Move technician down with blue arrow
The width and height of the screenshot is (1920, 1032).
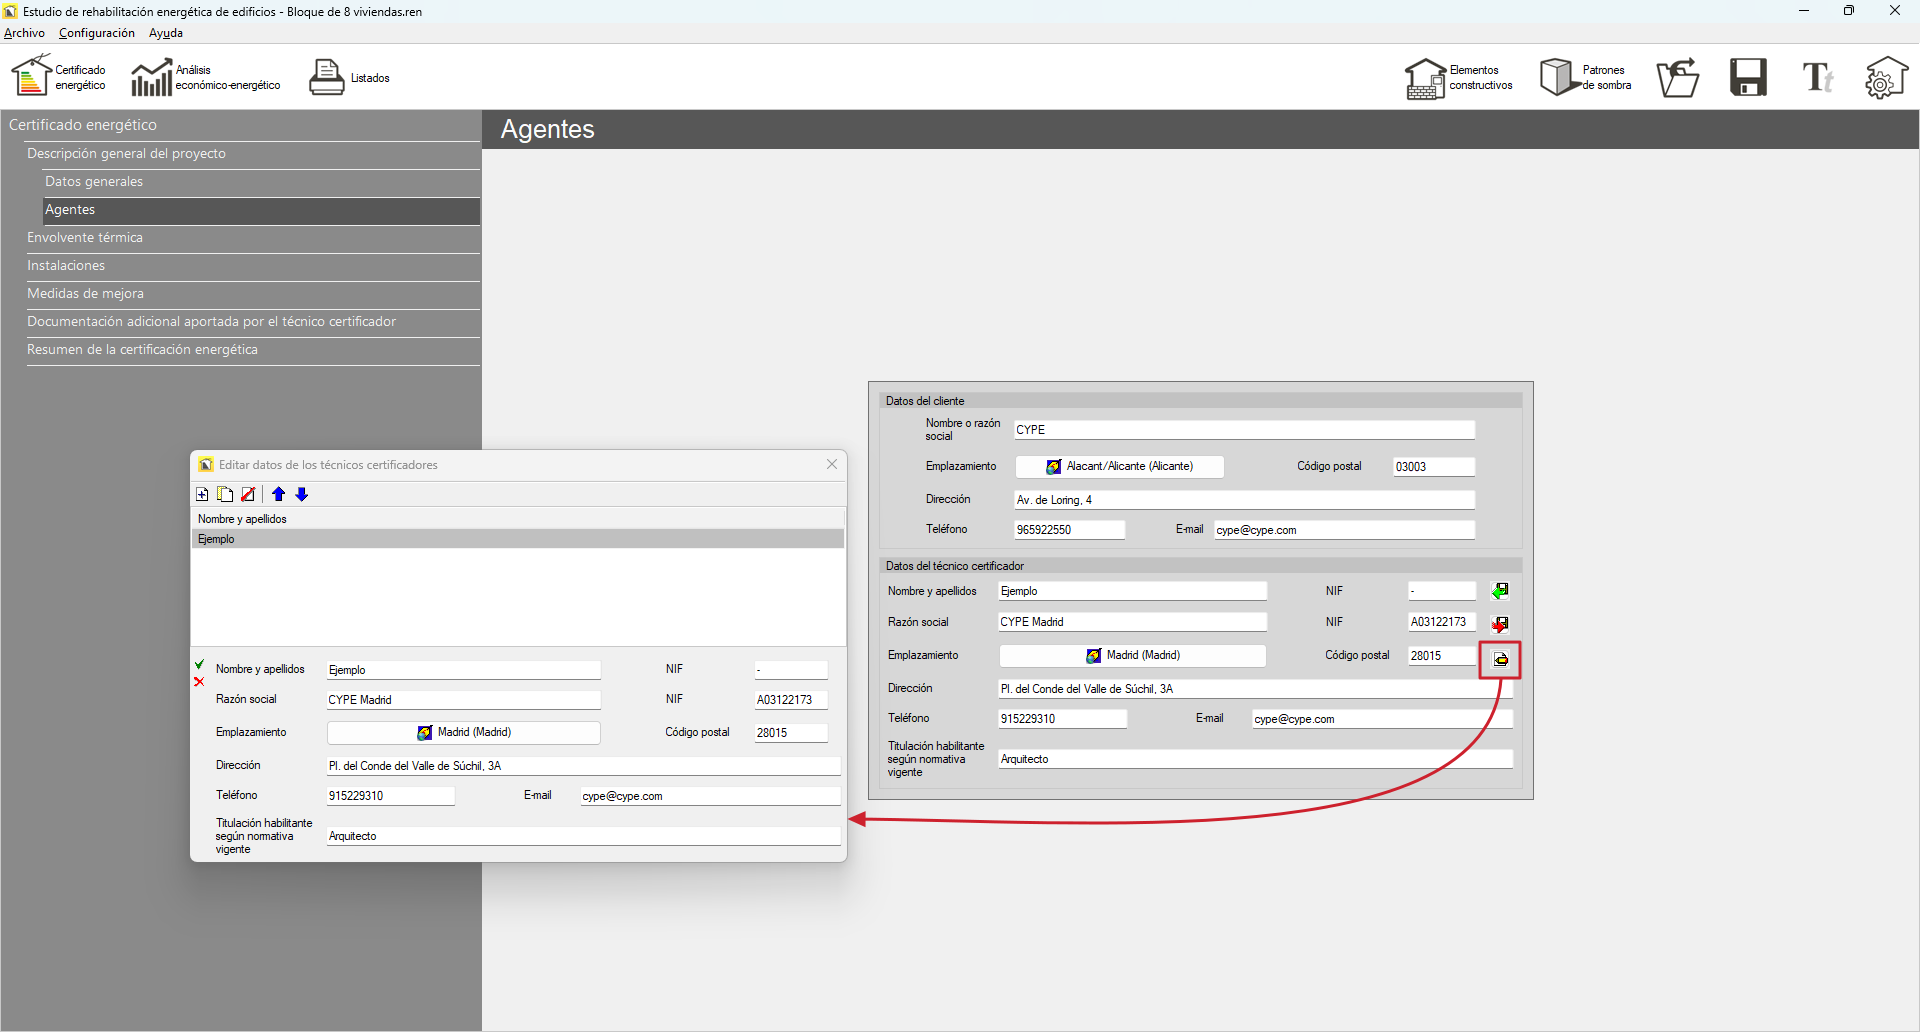tap(301, 494)
